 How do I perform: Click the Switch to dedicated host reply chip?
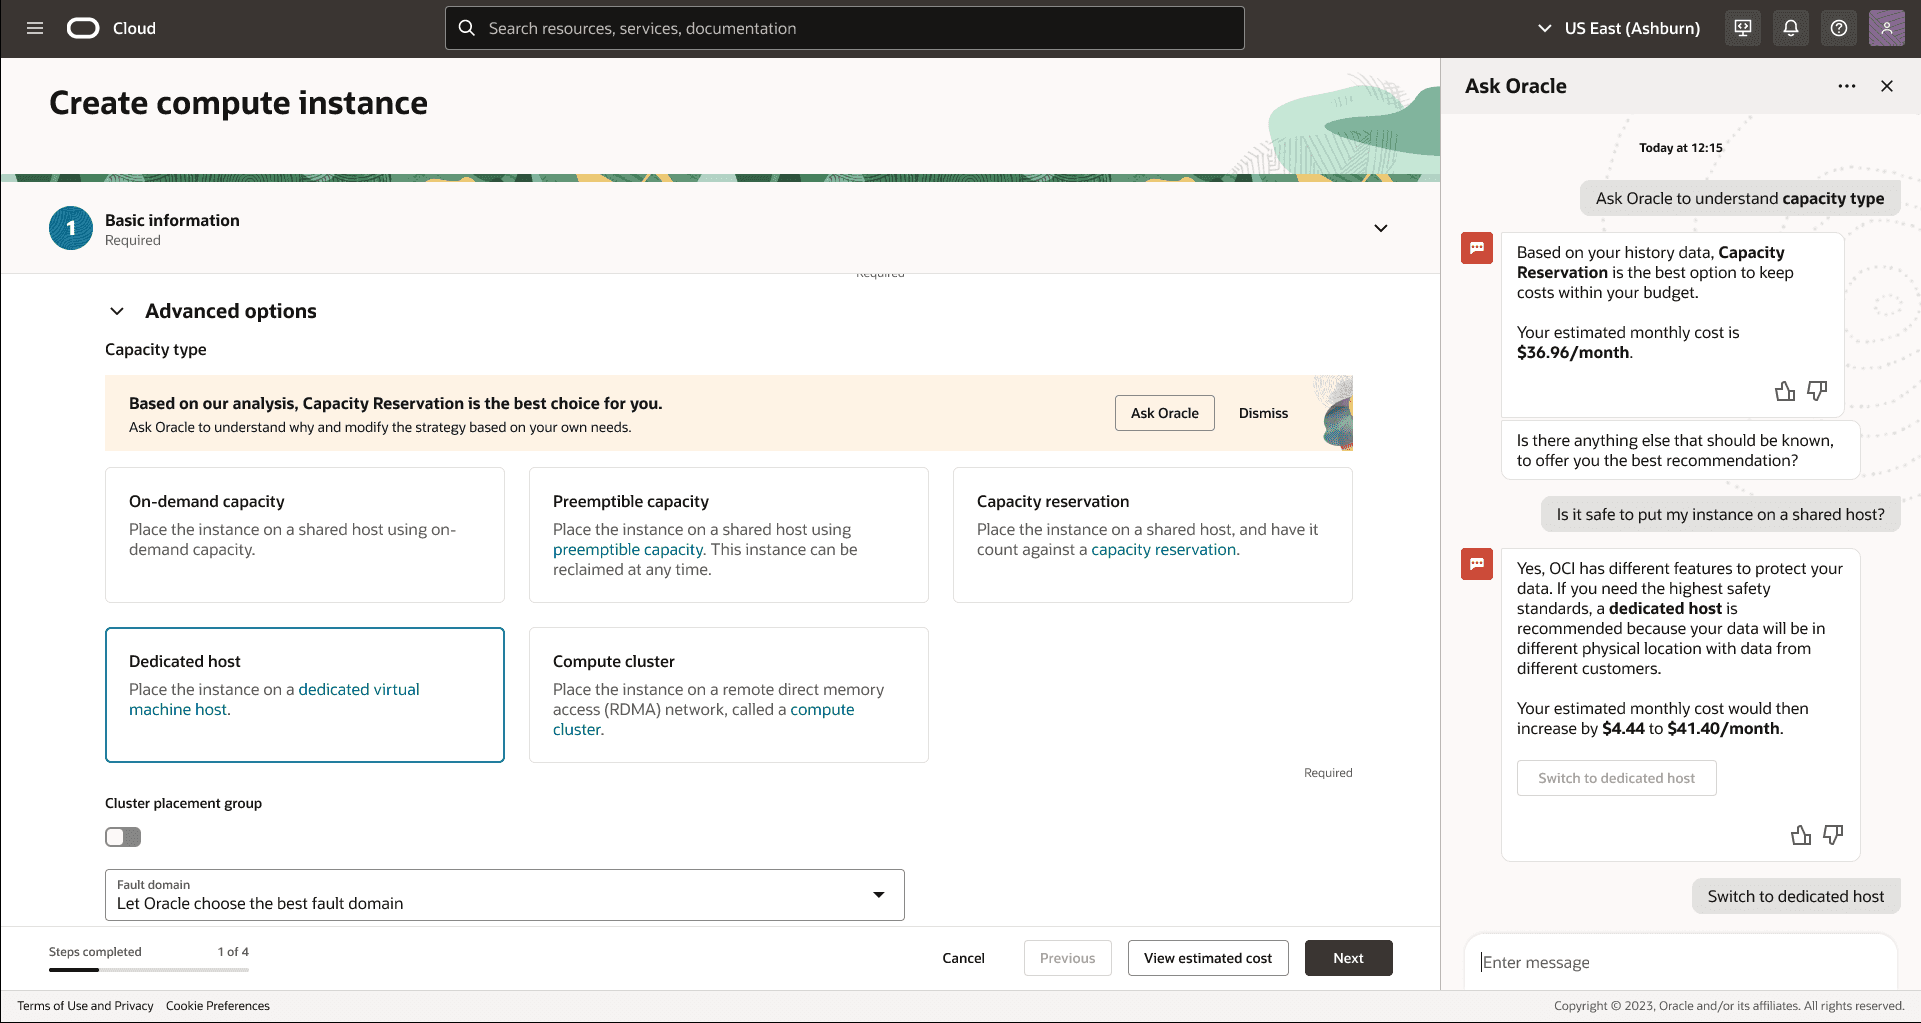pos(1796,896)
